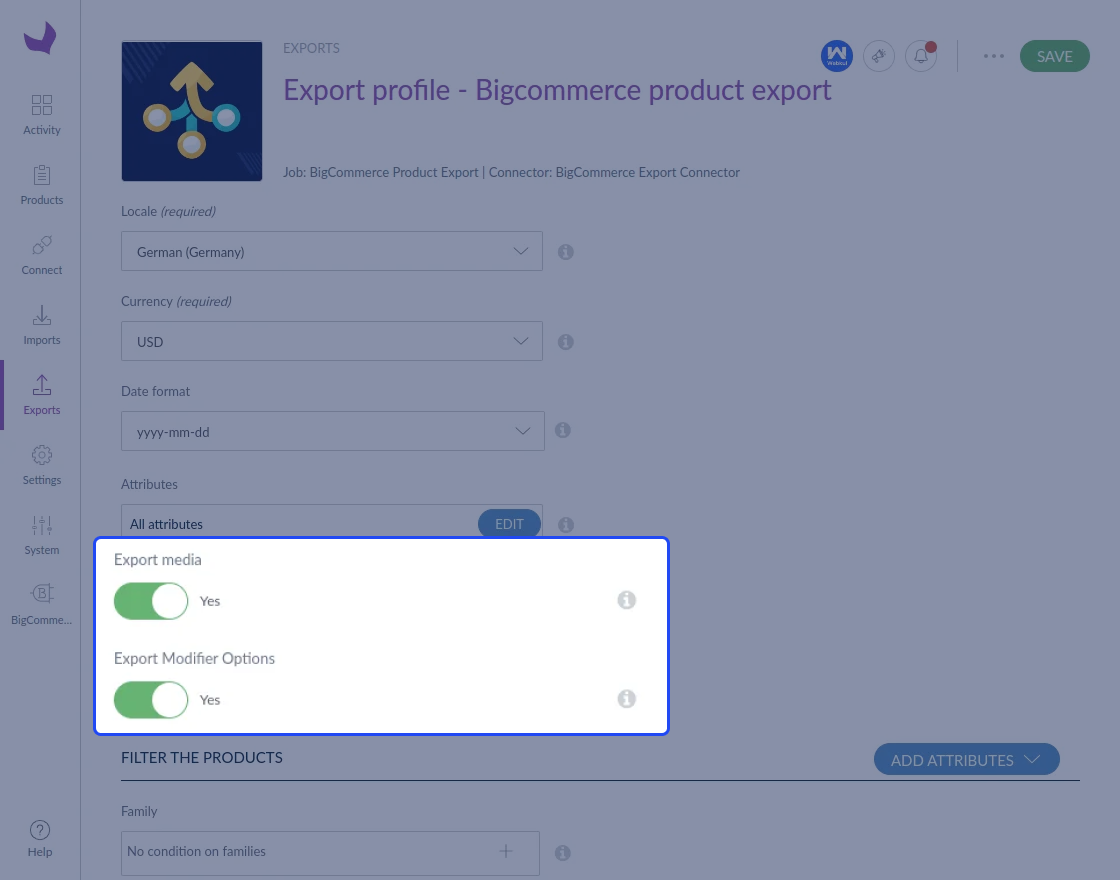Open the Locale dropdown showing German (Germany)
1120x880 pixels.
pyautogui.click(x=331, y=251)
